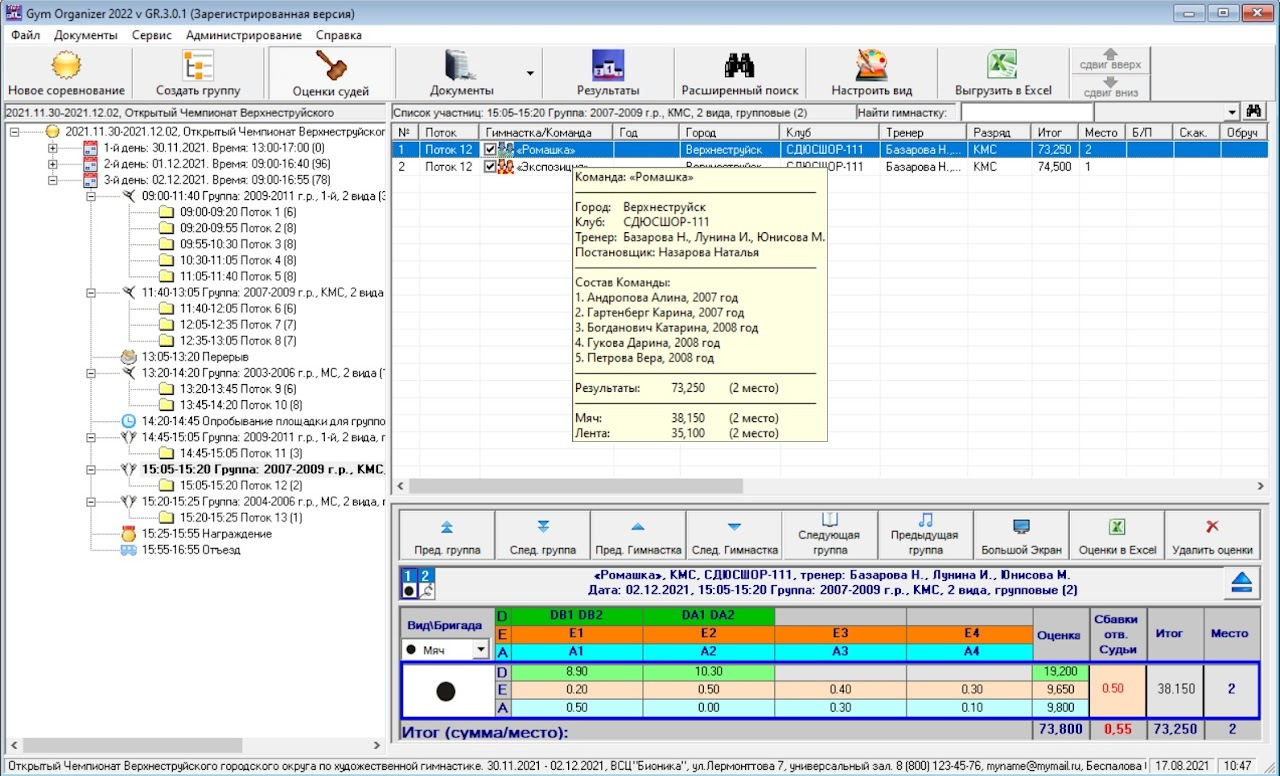Expand the 1-й день tree node
This screenshot has height=776, width=1280.
point(53,148)
